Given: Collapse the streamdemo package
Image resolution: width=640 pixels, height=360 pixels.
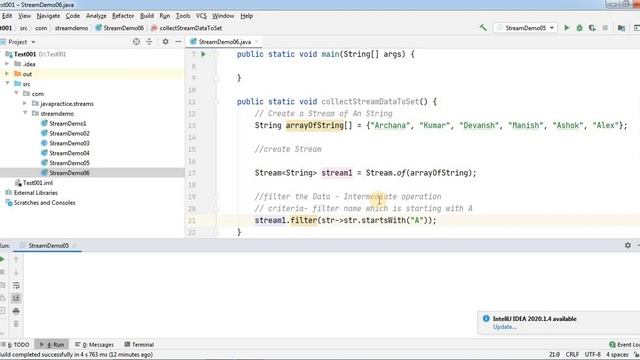Looking at the screenshot, I should pos(25,113).
